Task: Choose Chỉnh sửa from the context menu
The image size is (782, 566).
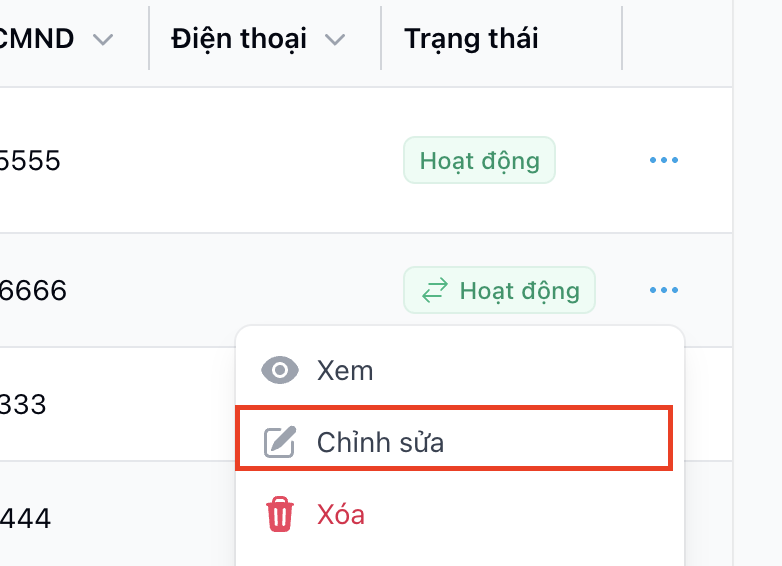Action: 380,442
